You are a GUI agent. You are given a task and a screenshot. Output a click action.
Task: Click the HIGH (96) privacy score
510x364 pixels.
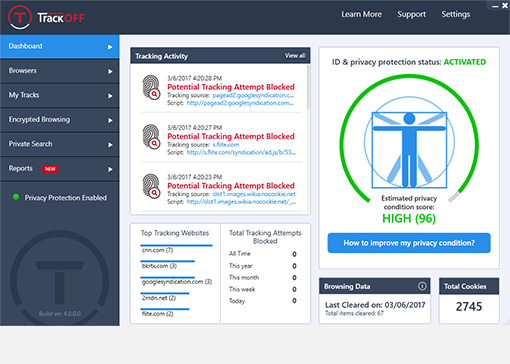coord(409,219)
